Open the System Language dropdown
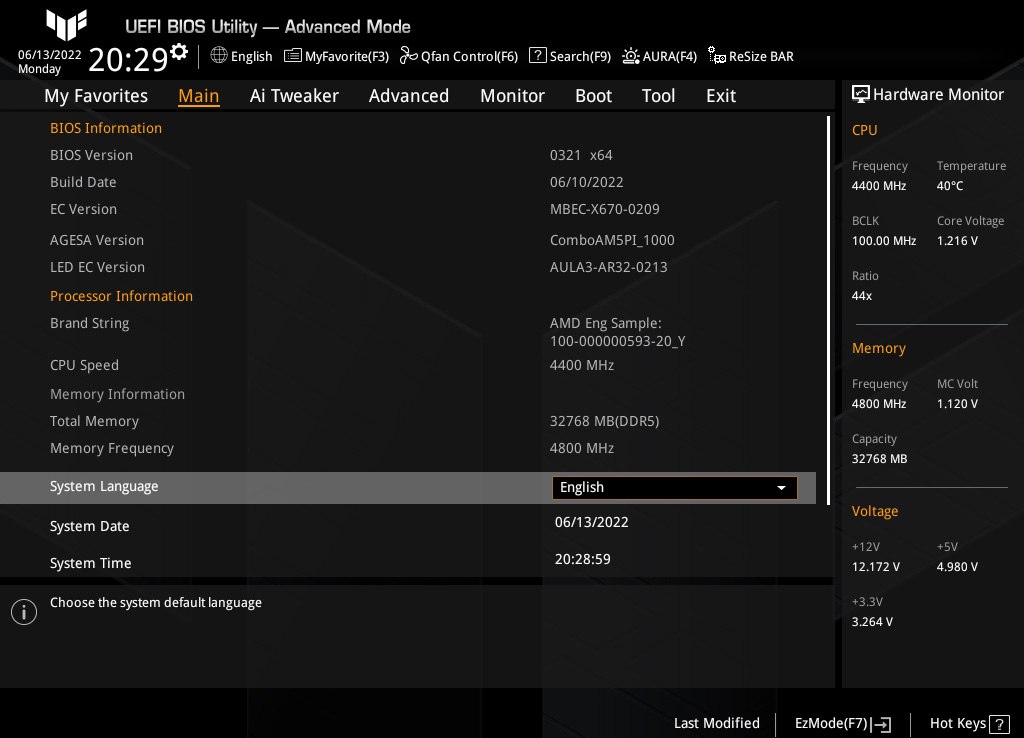 (x=675, y=488)
